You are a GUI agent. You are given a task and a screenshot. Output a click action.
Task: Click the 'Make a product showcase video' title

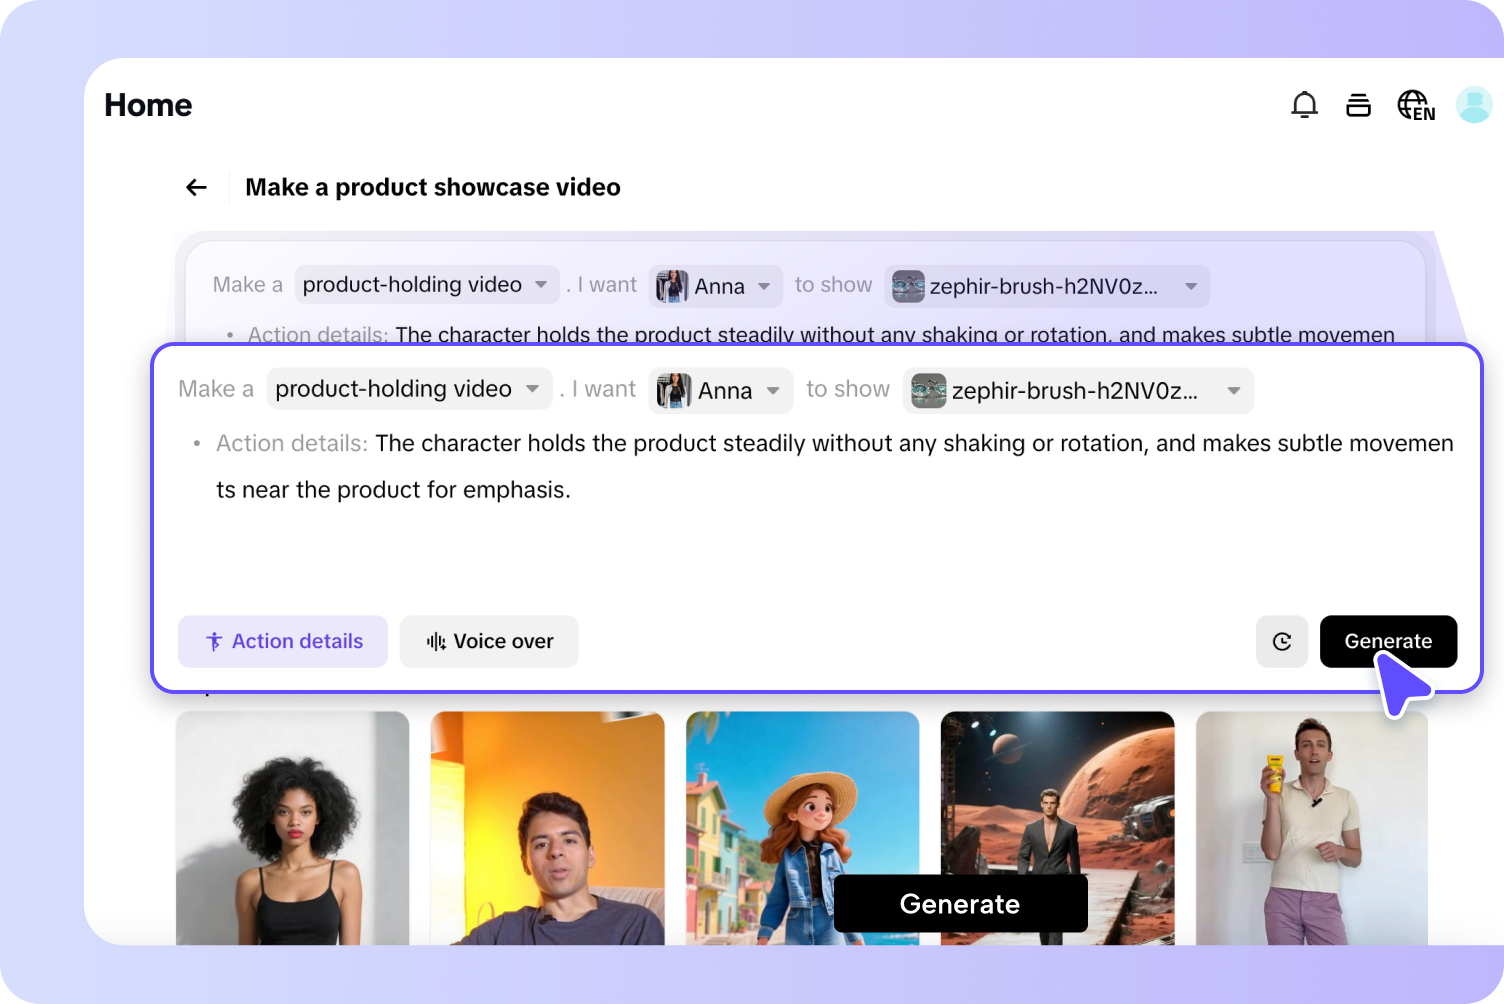click(433, 187)
